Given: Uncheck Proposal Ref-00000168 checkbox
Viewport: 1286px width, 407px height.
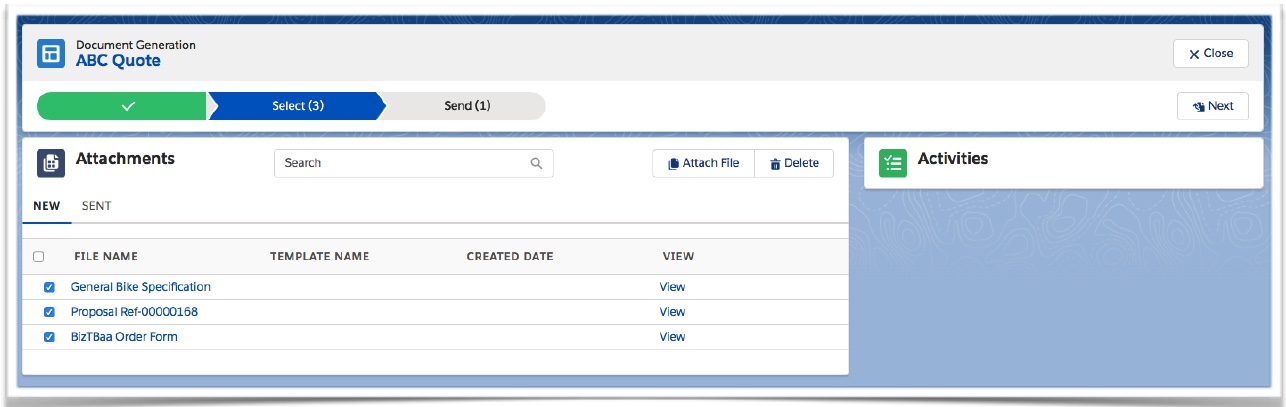Looking at the screenshot, I should [49, 312].
